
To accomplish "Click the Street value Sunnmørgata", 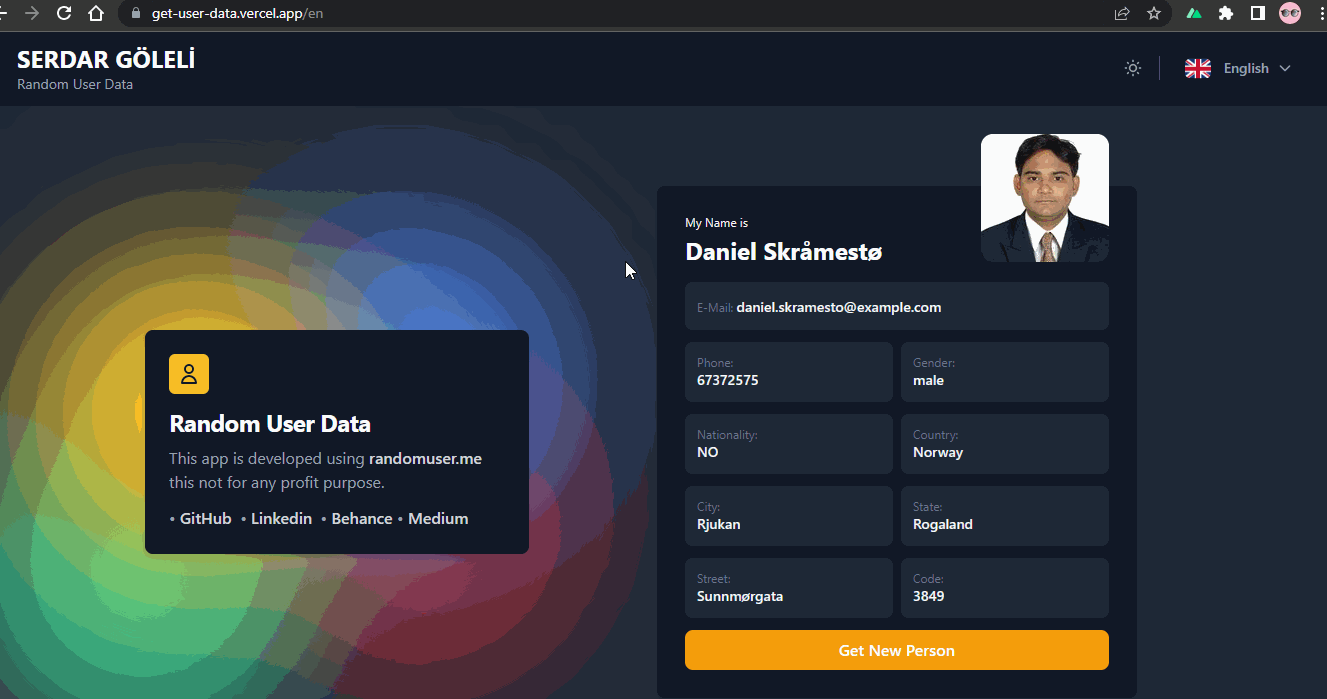I will tap(740, 596).
